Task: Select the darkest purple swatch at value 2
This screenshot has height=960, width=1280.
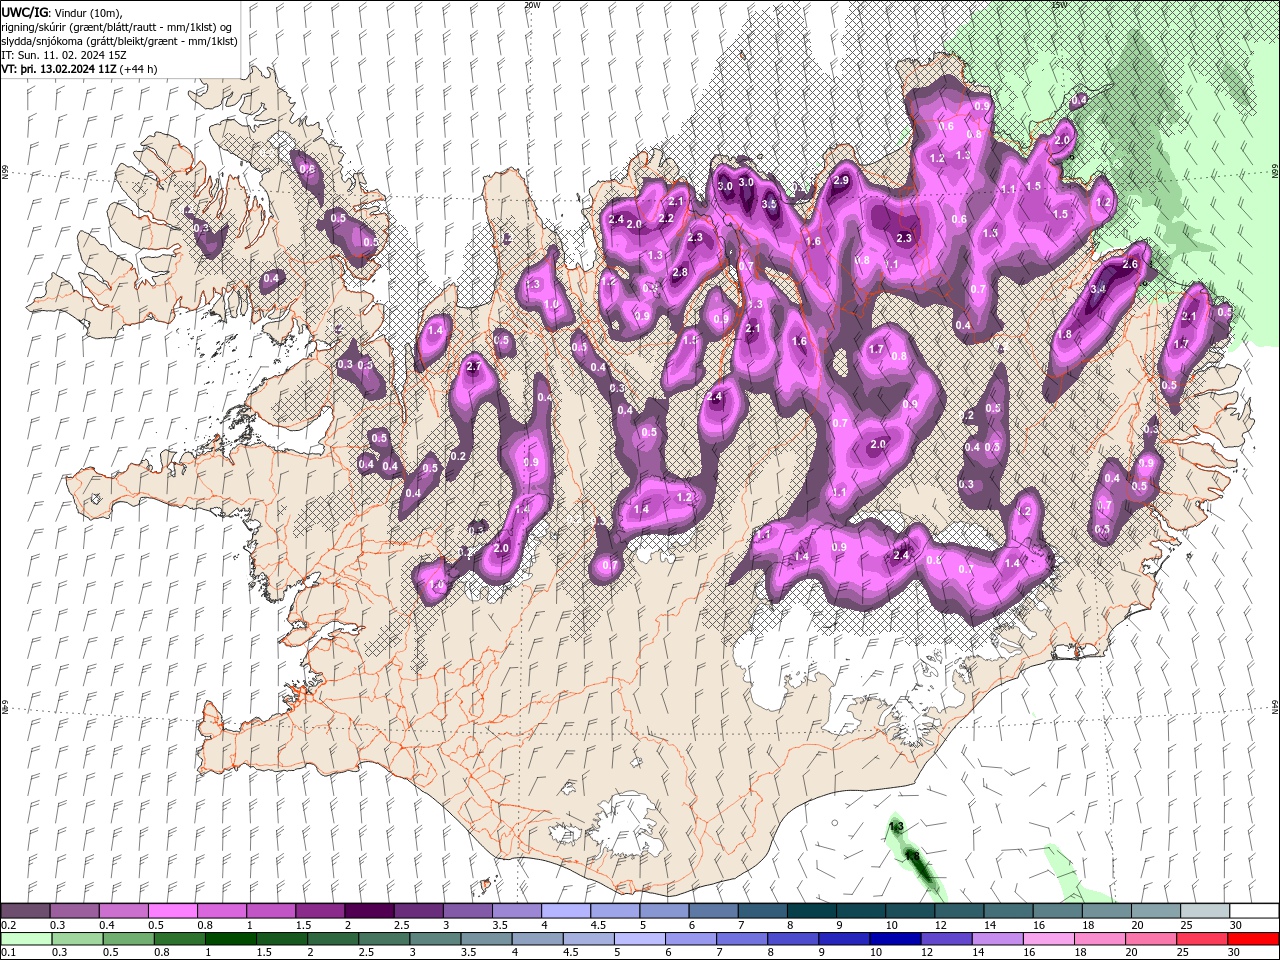Action: pyautogui.click(x=369, y=911)
